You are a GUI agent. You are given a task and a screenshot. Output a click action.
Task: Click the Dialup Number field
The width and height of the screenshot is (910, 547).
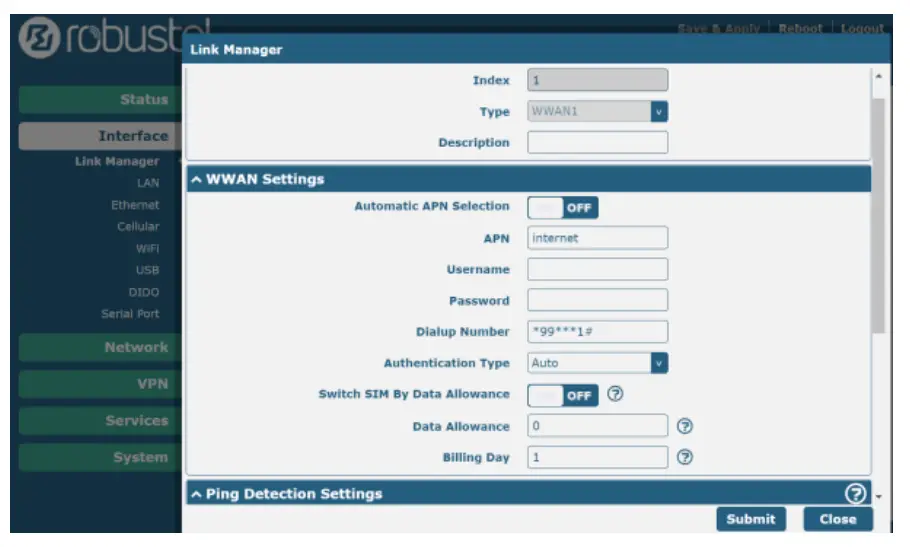(x=597, y=332)
